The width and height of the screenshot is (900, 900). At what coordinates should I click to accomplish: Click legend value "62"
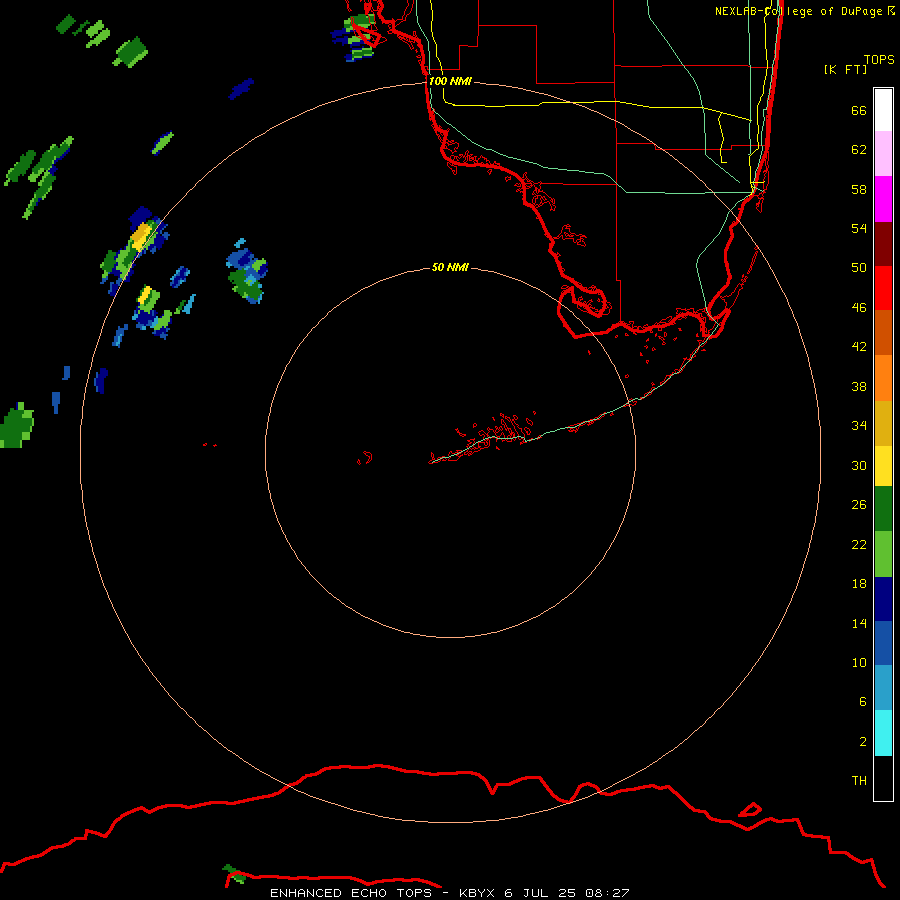[x=859, y=150]
